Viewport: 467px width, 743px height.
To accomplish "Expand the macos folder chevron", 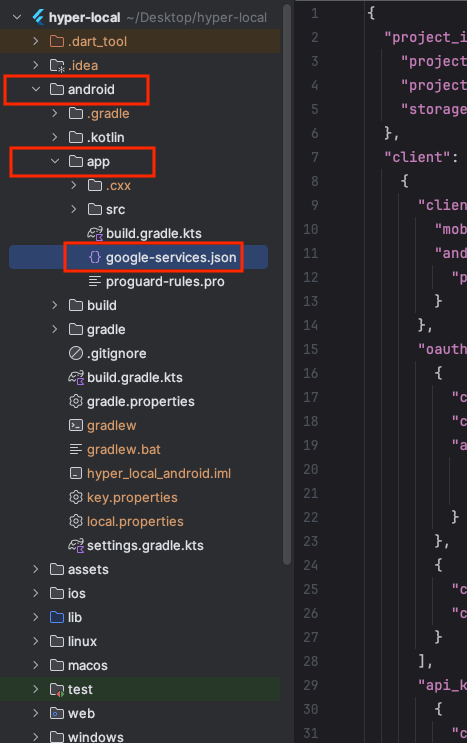I will tap(36, 665).
